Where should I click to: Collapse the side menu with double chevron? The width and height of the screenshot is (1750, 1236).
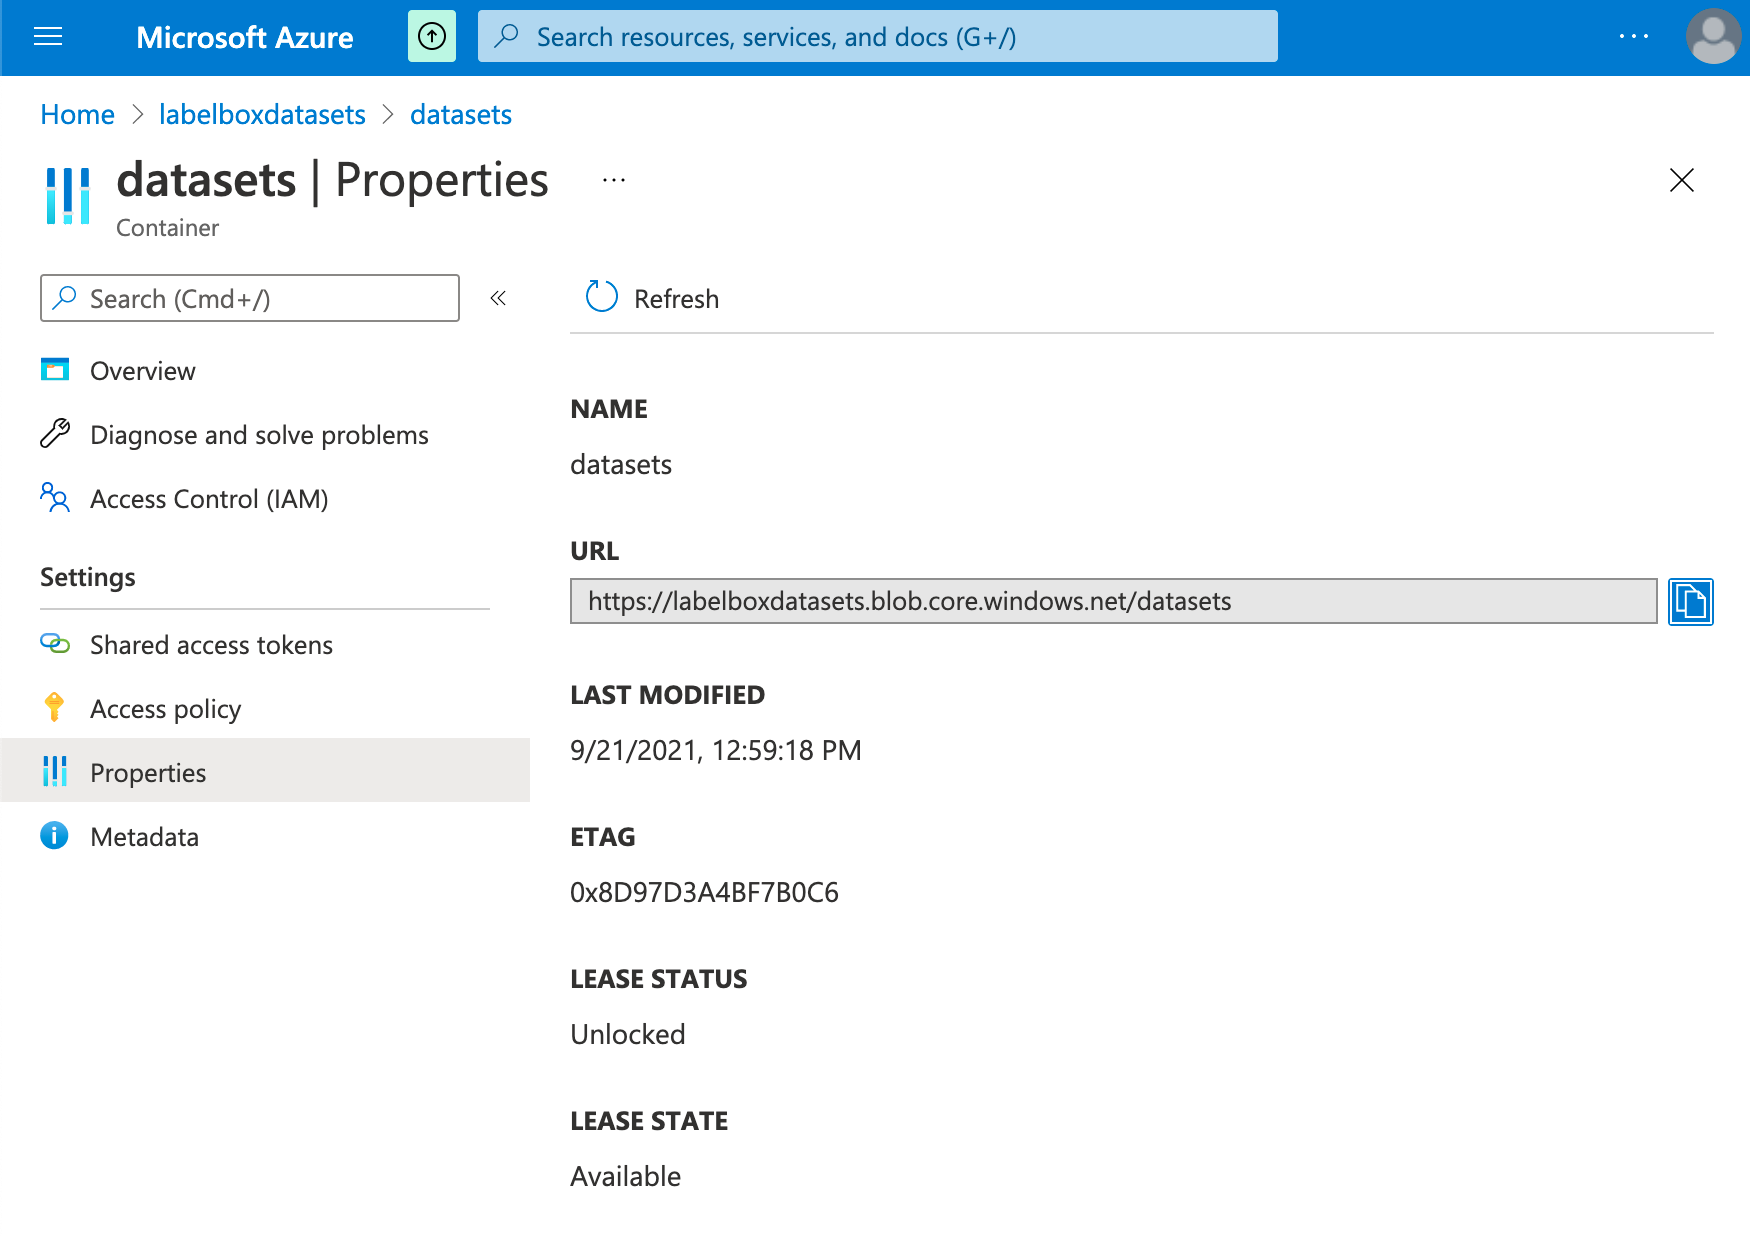pos(498,298)
